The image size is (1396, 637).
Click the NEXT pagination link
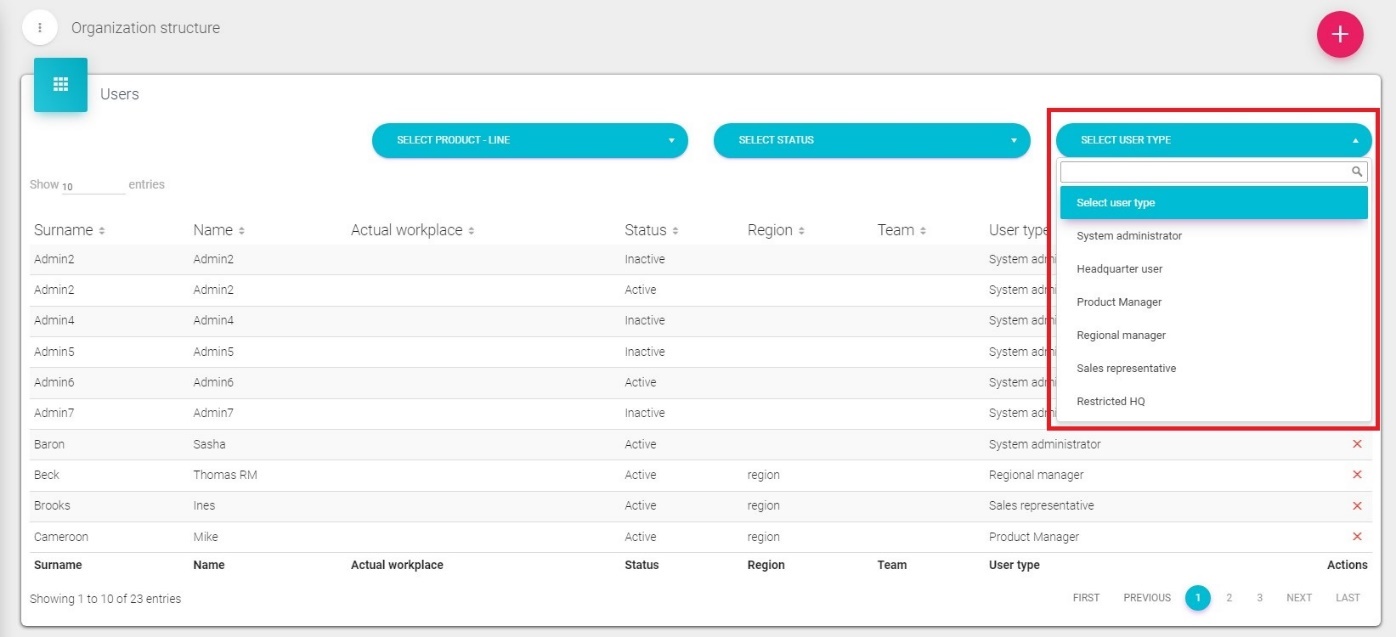(x=1298, y=598)
